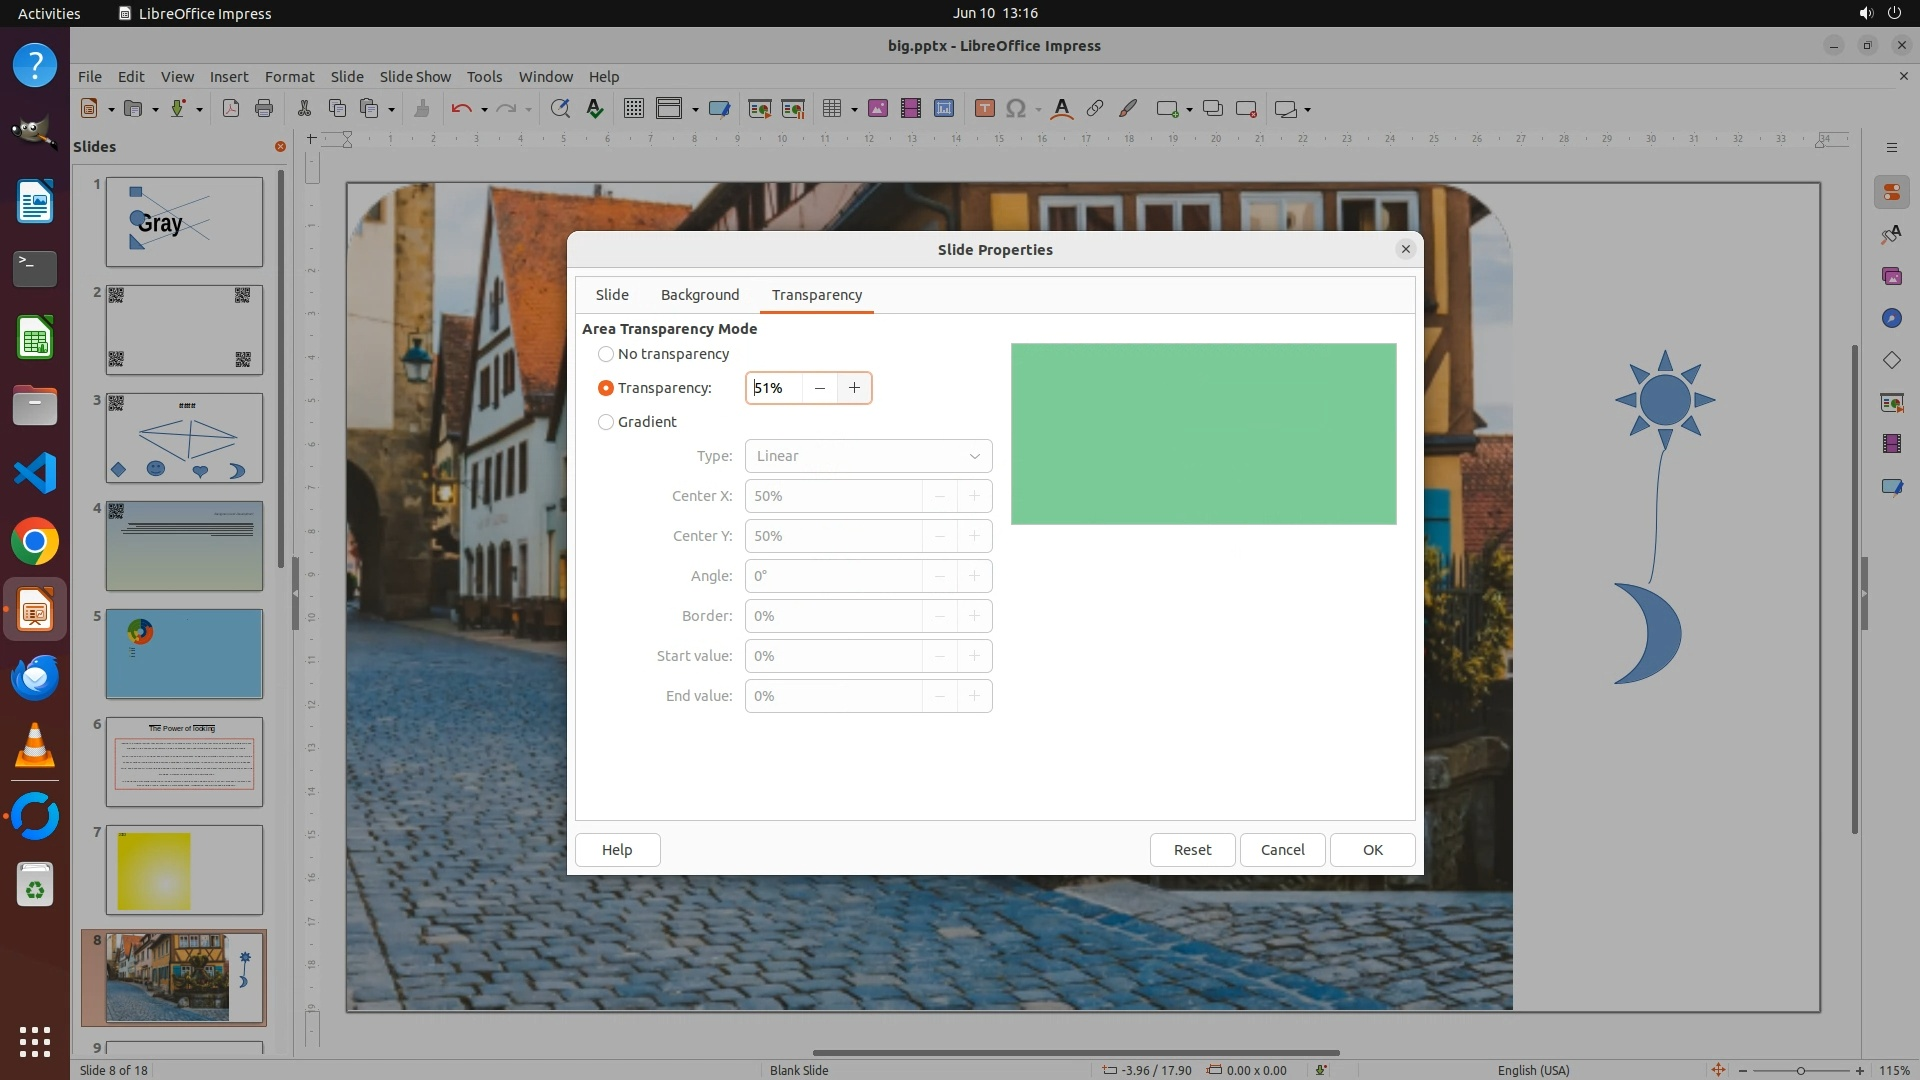Select the No transparency radio button
Viewport: 1920px width, 1080px height.
[606, 354]
